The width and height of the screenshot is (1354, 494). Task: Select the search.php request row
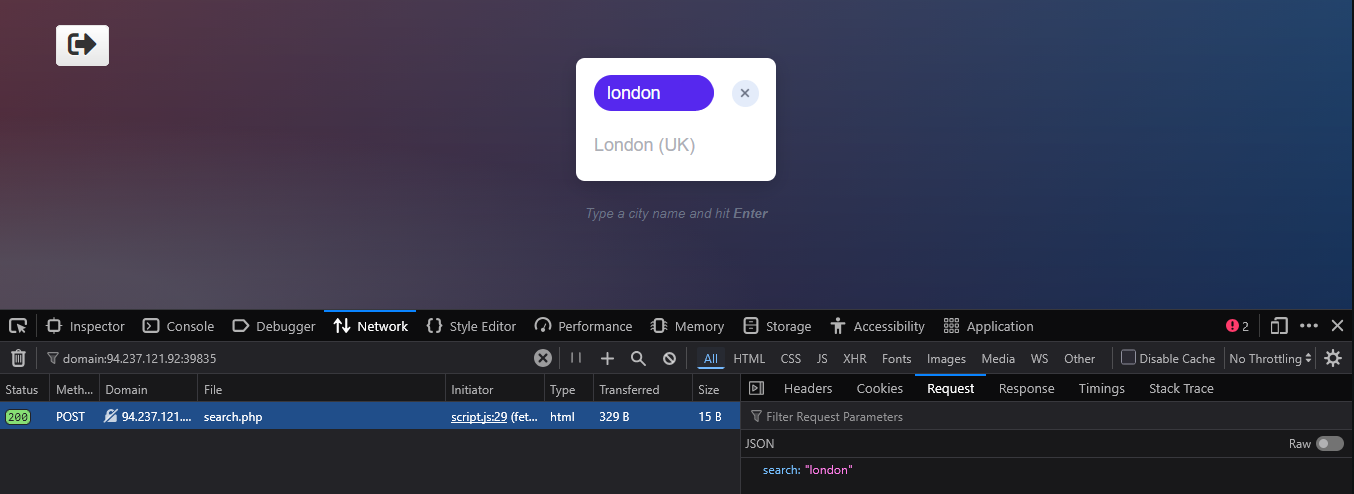click(x=370, y=416)
